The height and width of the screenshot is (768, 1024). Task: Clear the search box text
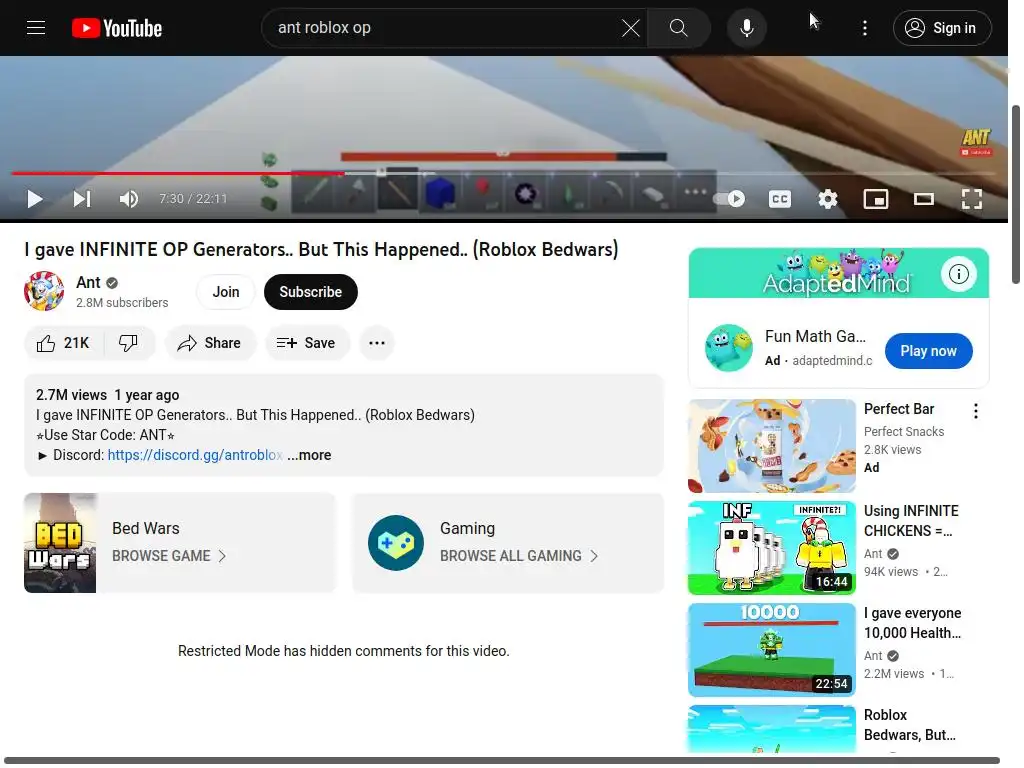pos(630,28)
